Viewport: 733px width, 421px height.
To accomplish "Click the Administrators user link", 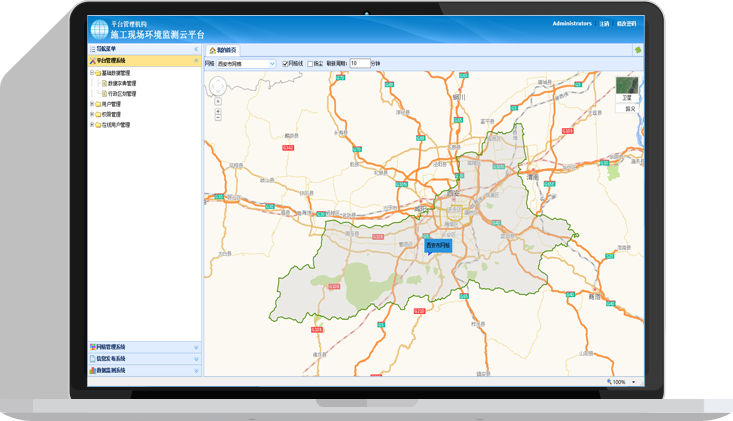I will [x=572, y=23].
